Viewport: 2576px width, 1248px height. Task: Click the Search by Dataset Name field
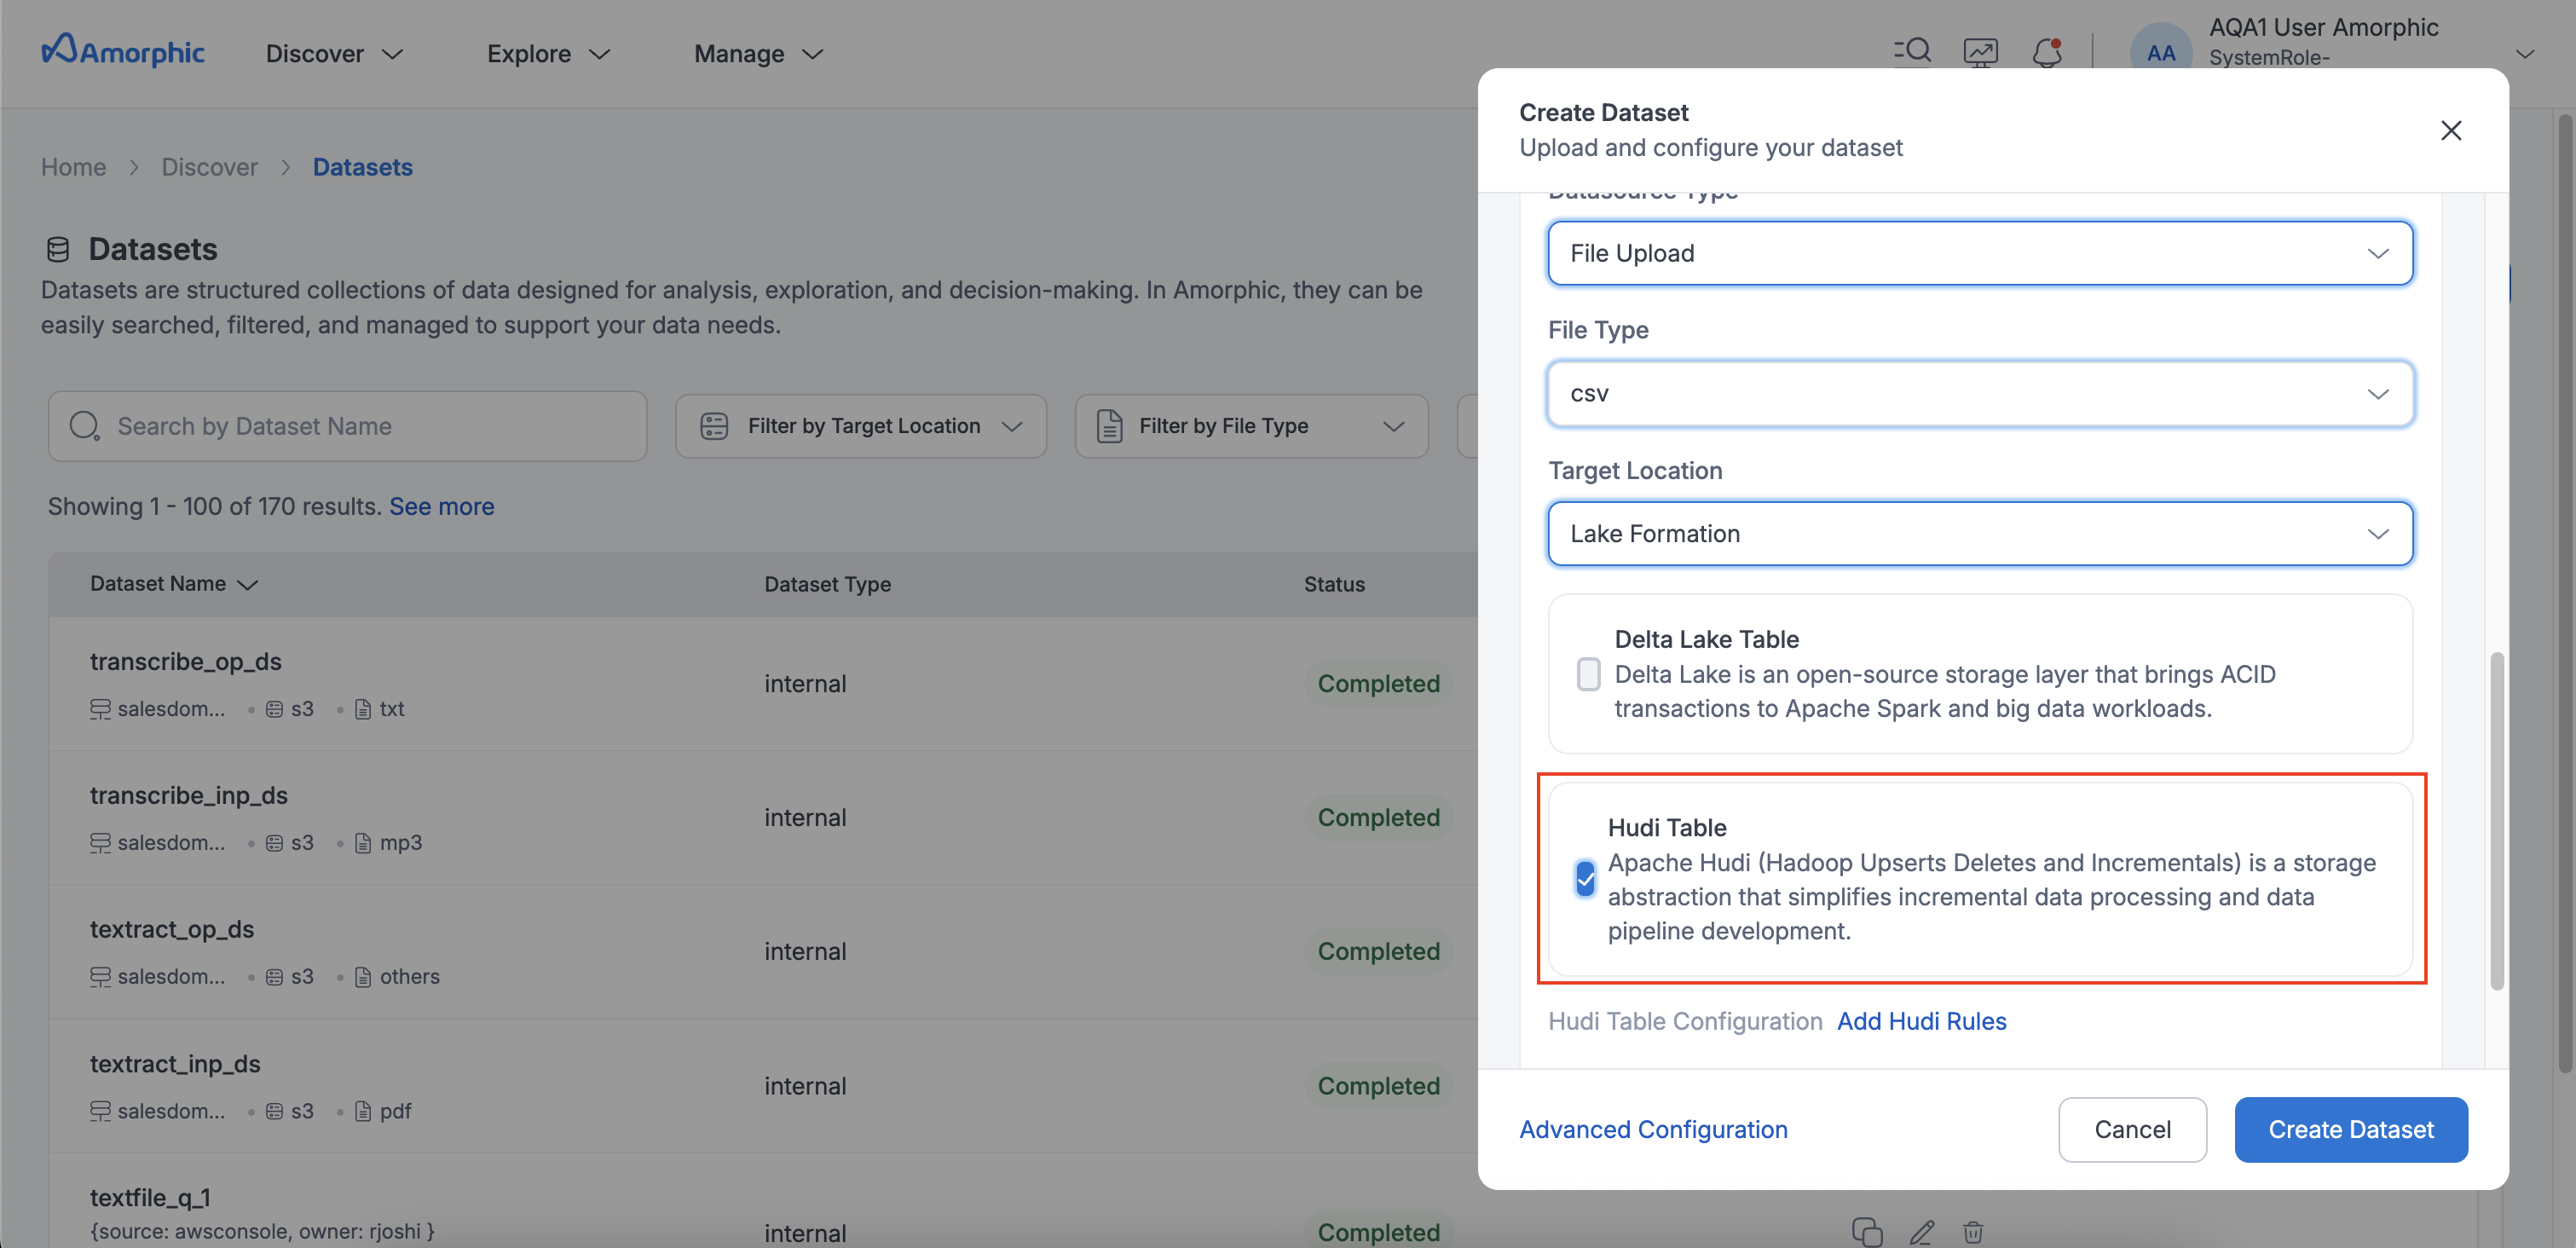pos(347,426)
